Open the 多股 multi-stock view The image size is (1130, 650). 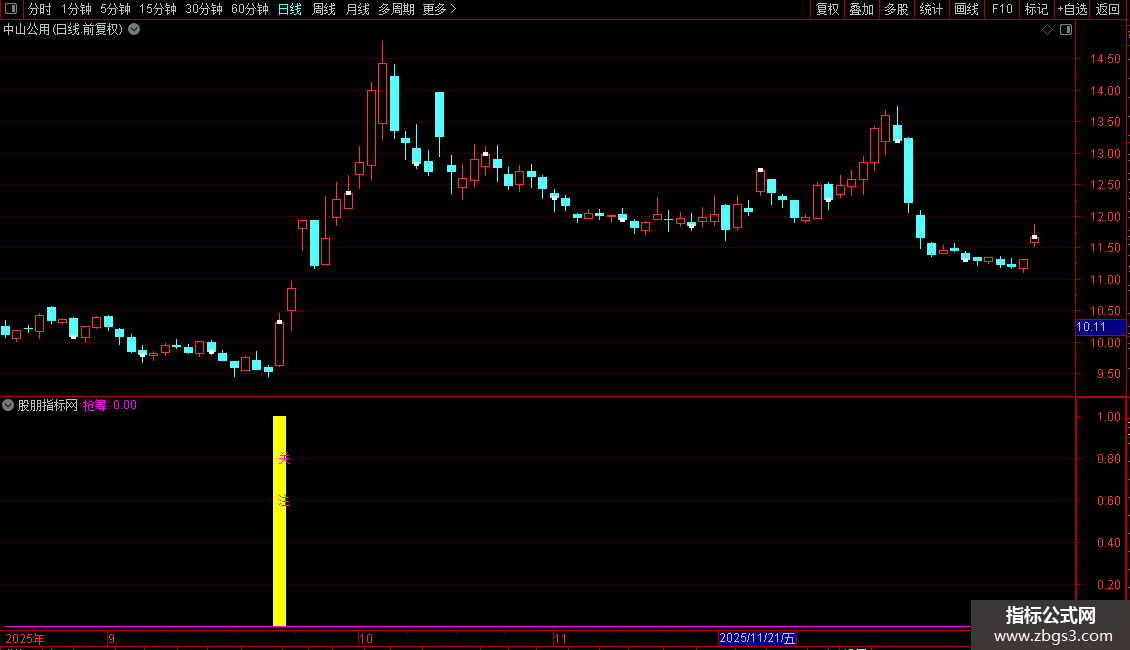click(x=896, y=9)
